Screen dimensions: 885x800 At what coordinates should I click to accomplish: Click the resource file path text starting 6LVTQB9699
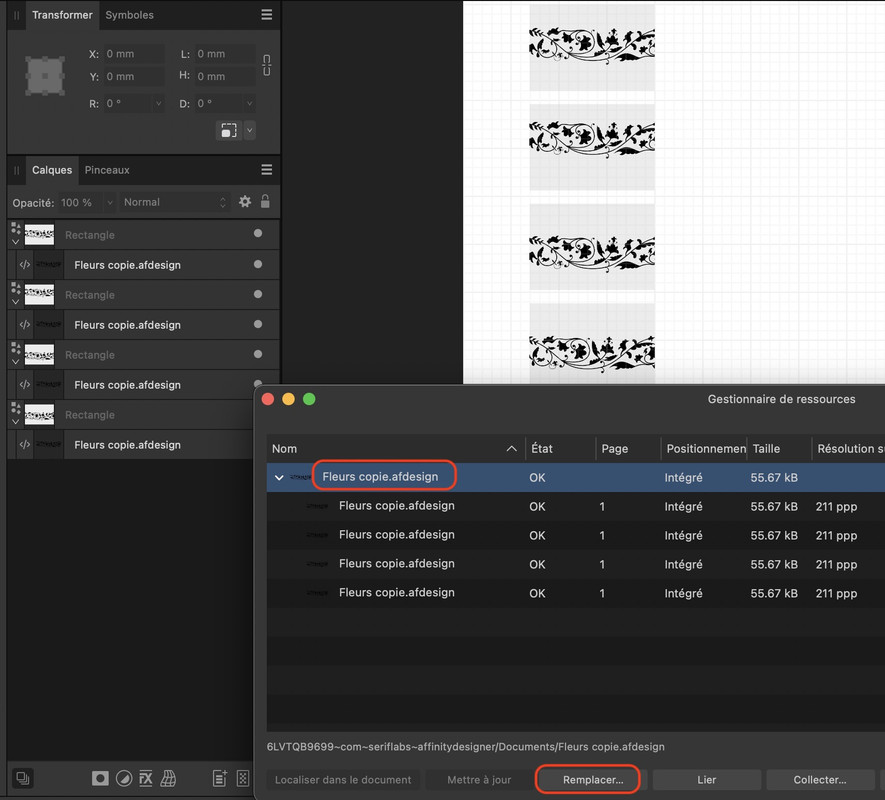[466, 746]
